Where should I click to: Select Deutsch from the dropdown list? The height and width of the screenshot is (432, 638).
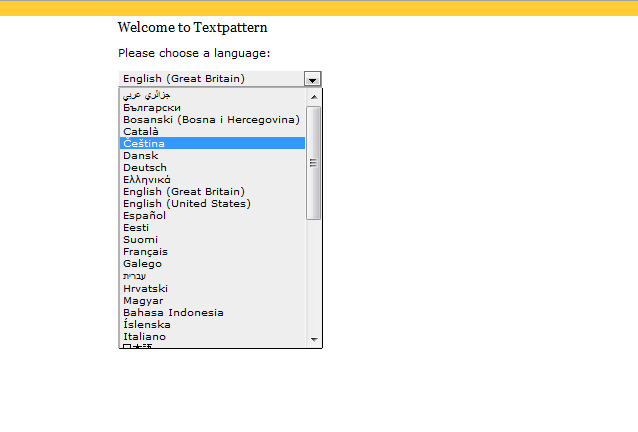[x=213, y=168]
